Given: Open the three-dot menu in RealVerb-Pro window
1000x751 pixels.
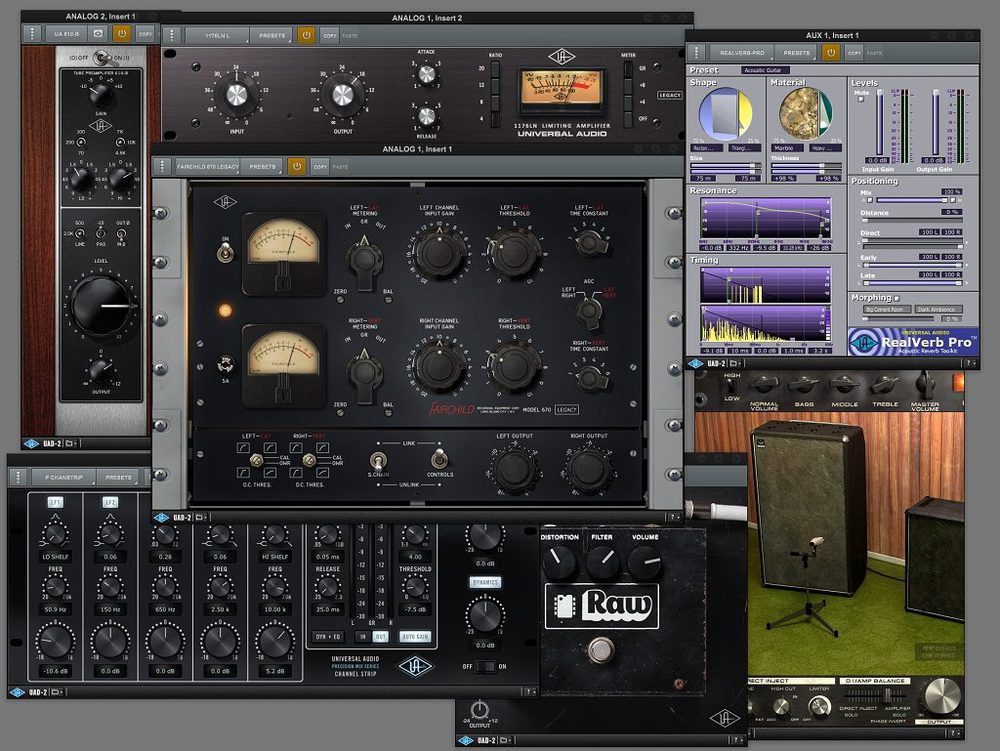Looking at the screenshot, I should (x=696, y=53).
